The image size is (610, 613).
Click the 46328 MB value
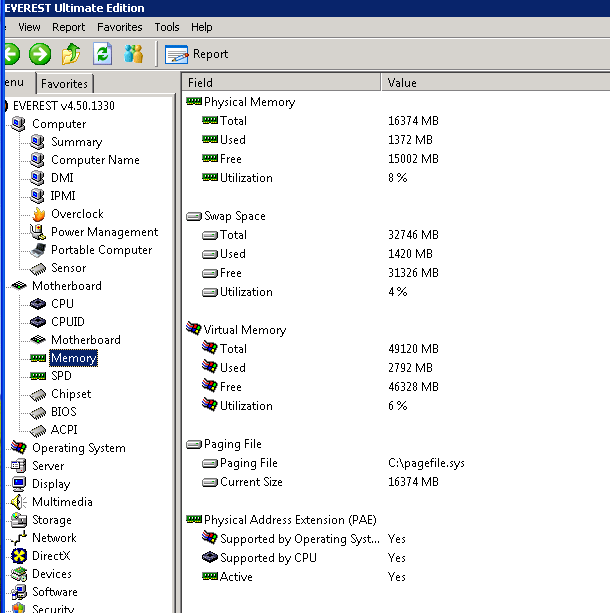click(413, 387)
